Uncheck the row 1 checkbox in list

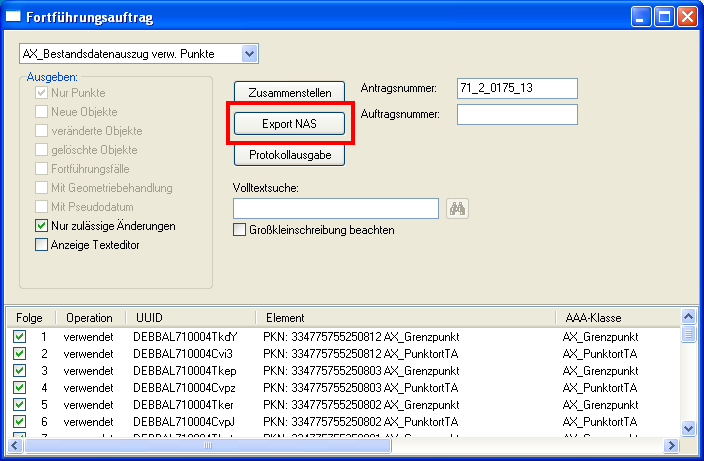pyautogui.click(x=20, y=337)
